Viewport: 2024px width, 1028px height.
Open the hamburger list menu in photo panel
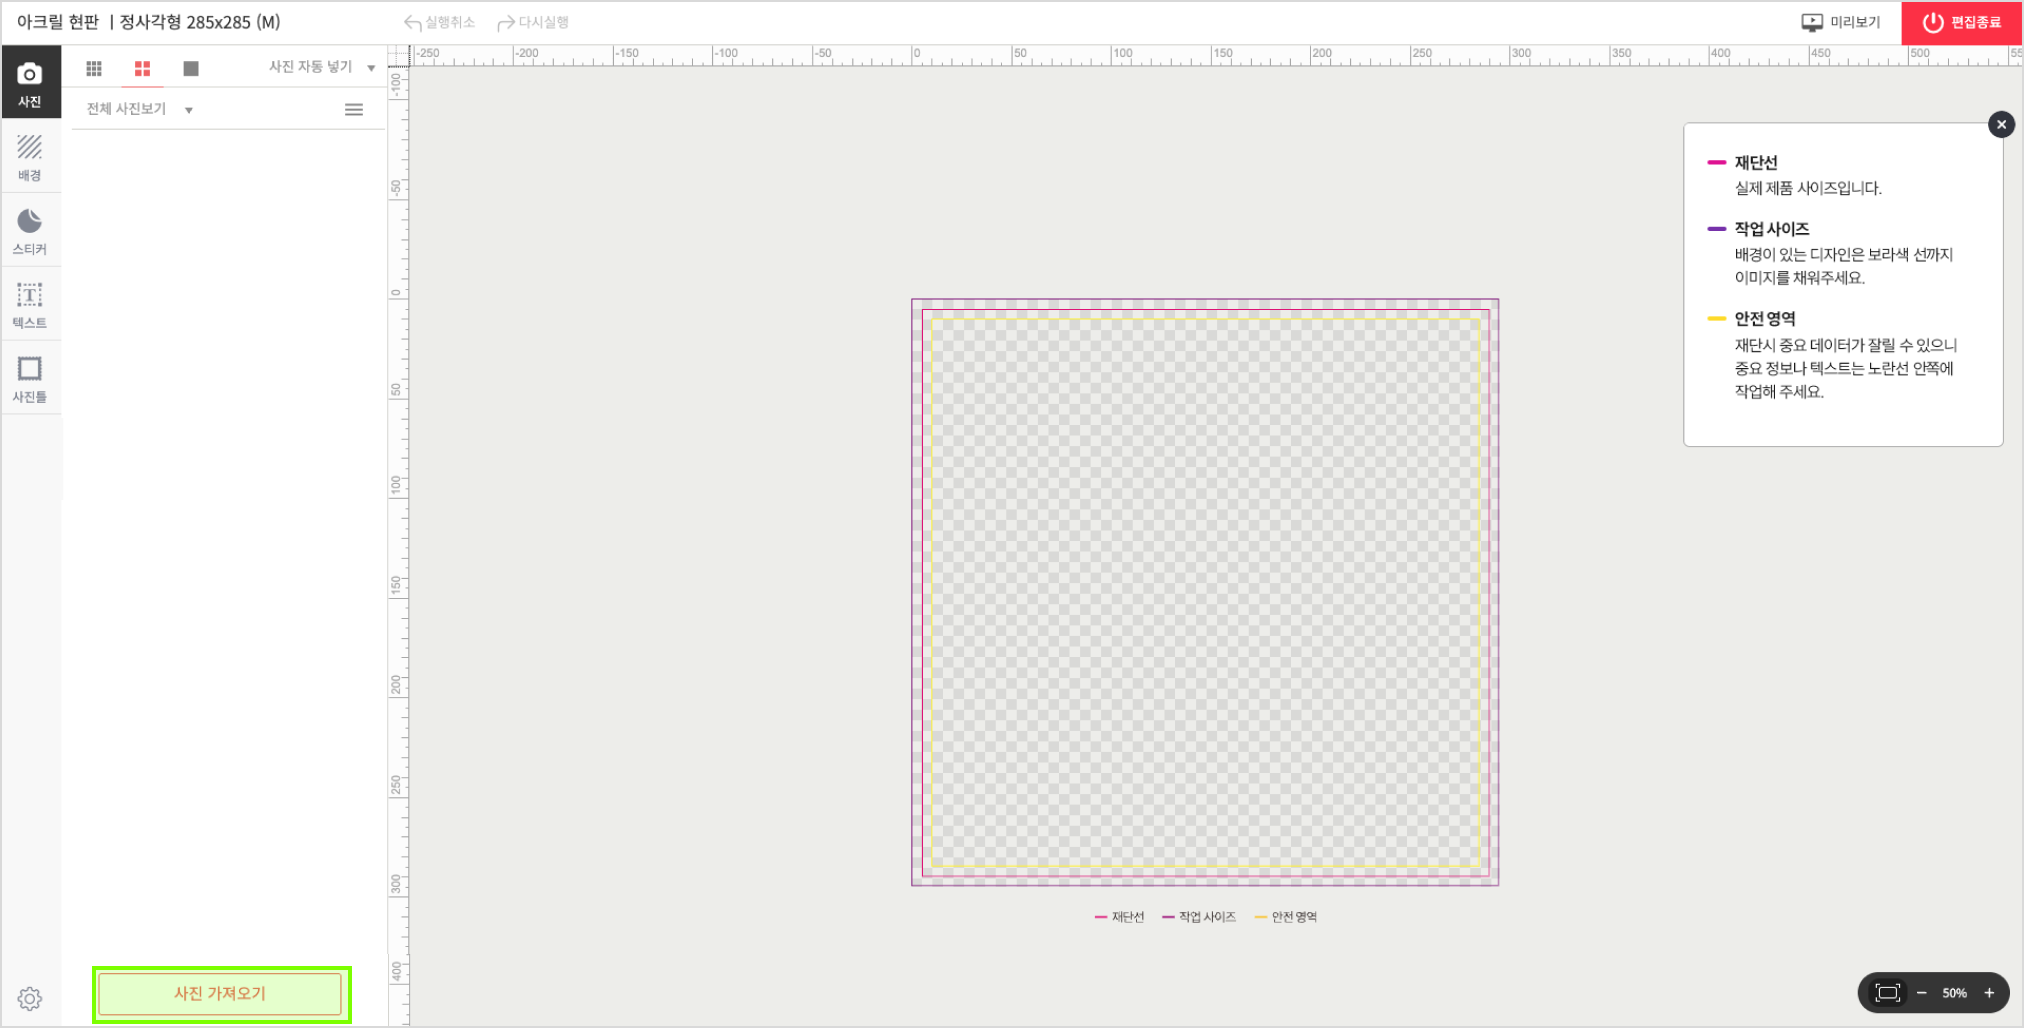click(354, 110)
